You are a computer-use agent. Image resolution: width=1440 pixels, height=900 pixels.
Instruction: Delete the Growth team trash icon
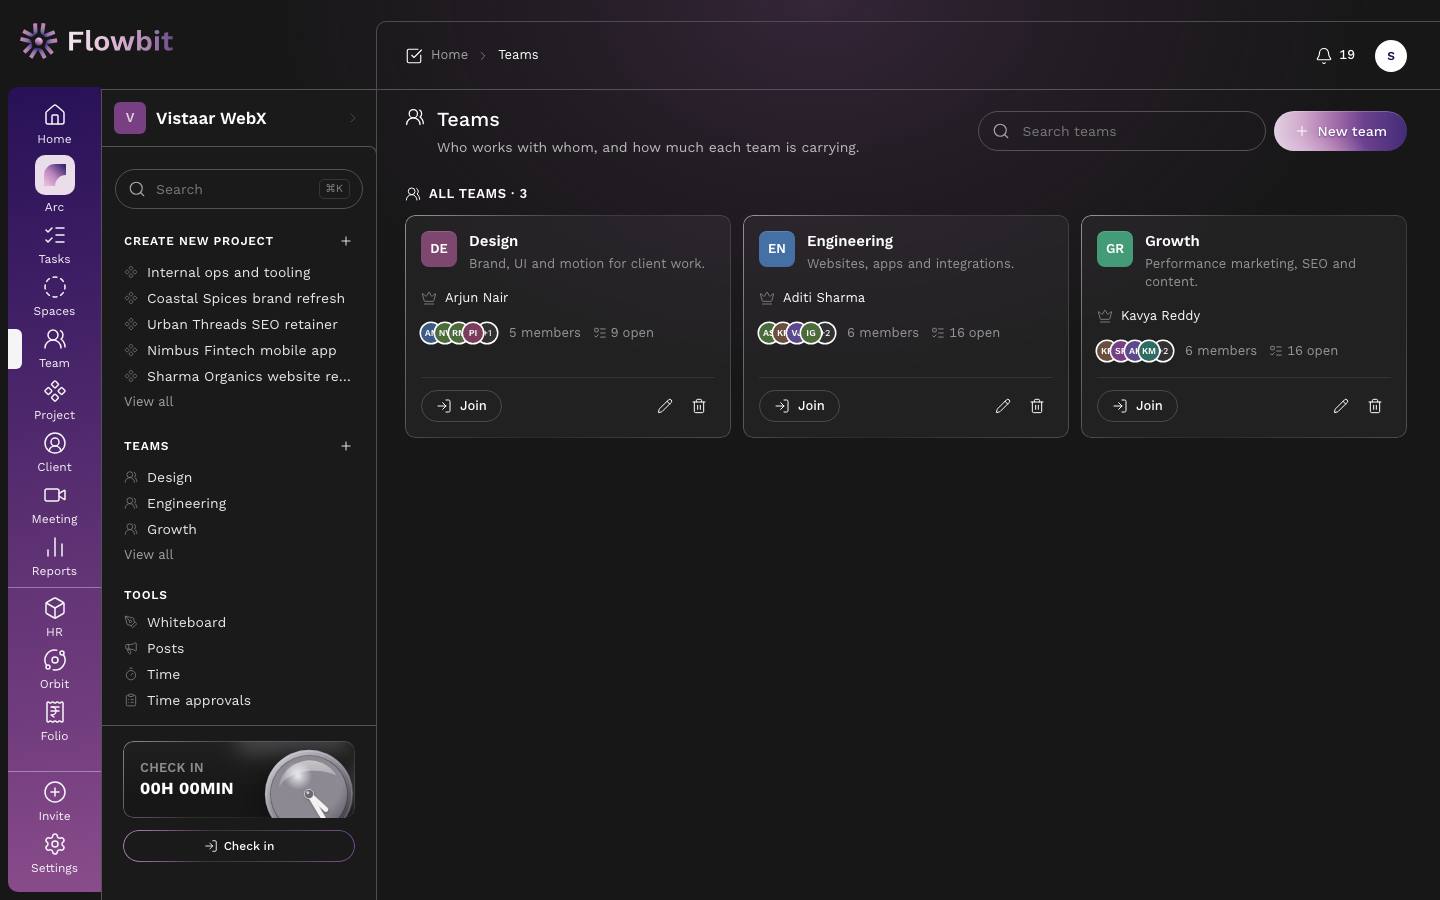(x=1375, y=406)
